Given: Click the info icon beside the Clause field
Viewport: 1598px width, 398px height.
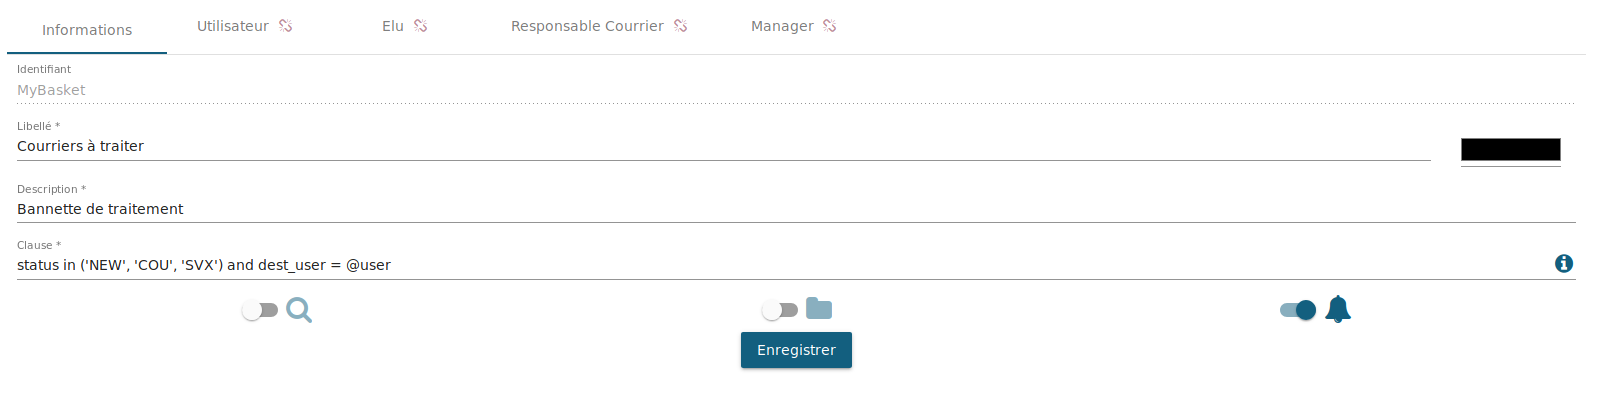Looking at the screenshot, I should (1564, 263).
